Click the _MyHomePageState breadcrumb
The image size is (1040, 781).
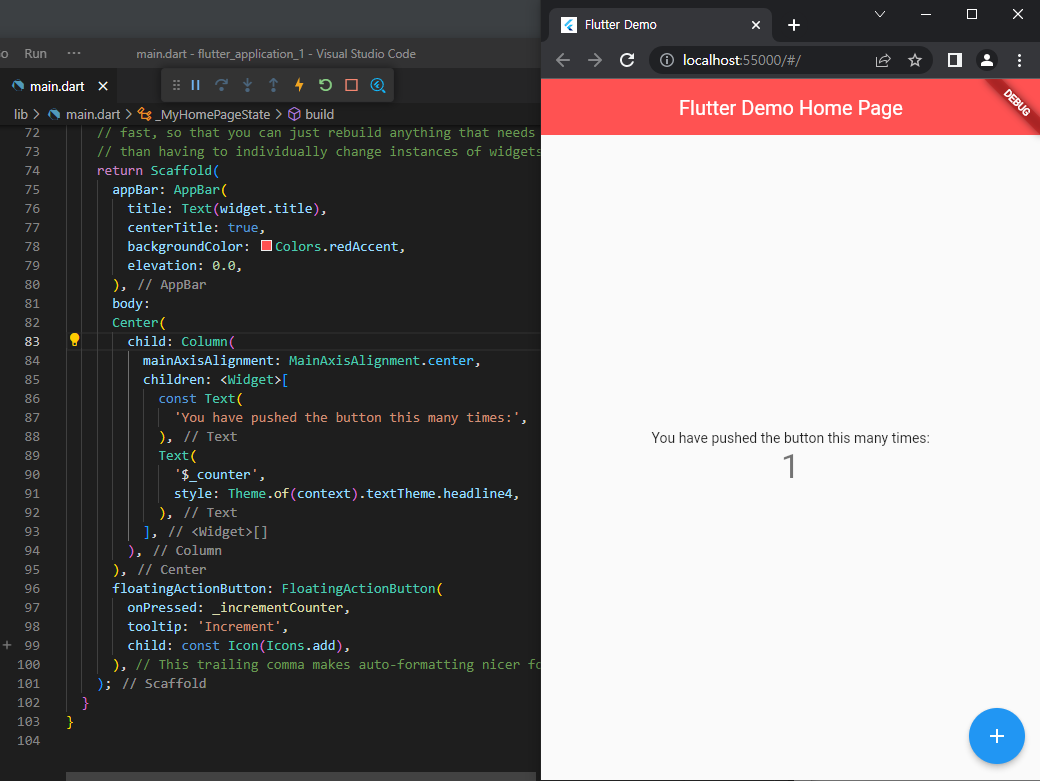pos(215,114)
